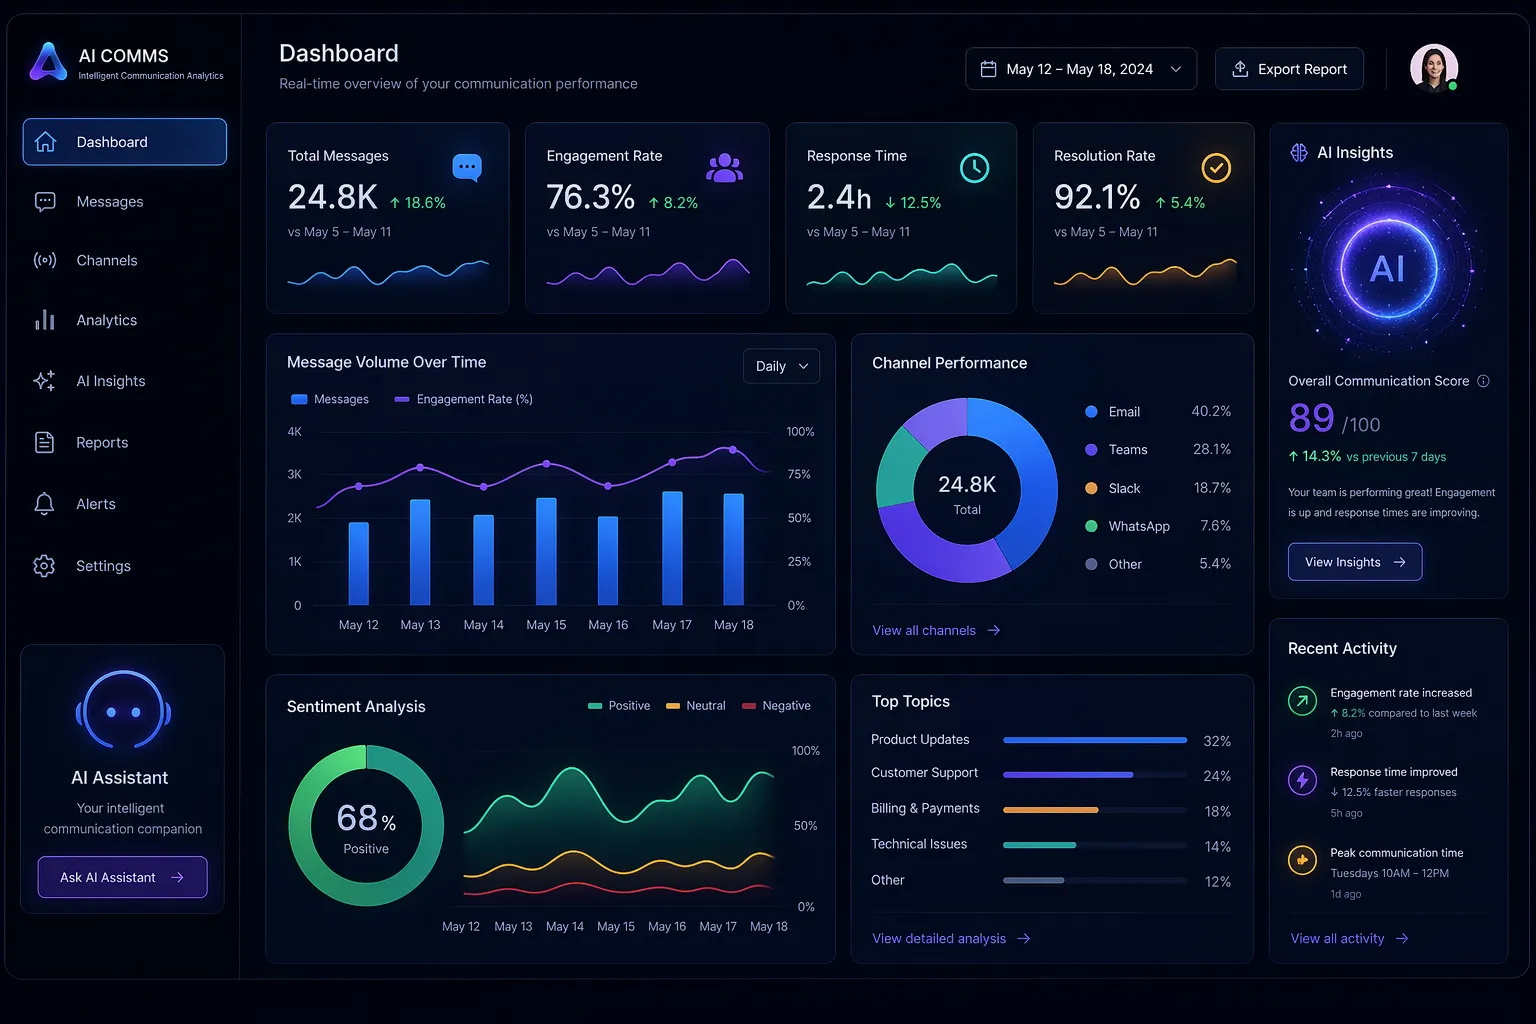The height and width of the screenshot is (1024, 1536).
Task: Go to Dashboard in sidebar
Action: 125,142
